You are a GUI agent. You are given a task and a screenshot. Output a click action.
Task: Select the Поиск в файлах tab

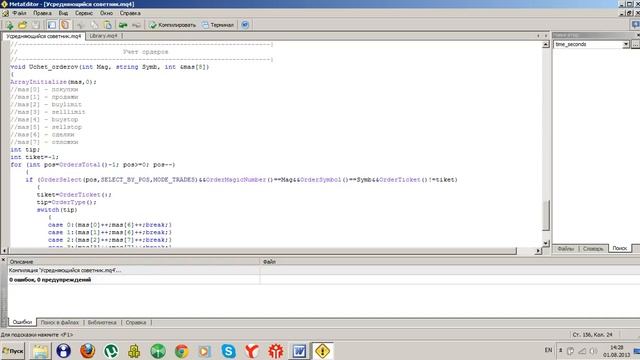click(x=60, y=322)
